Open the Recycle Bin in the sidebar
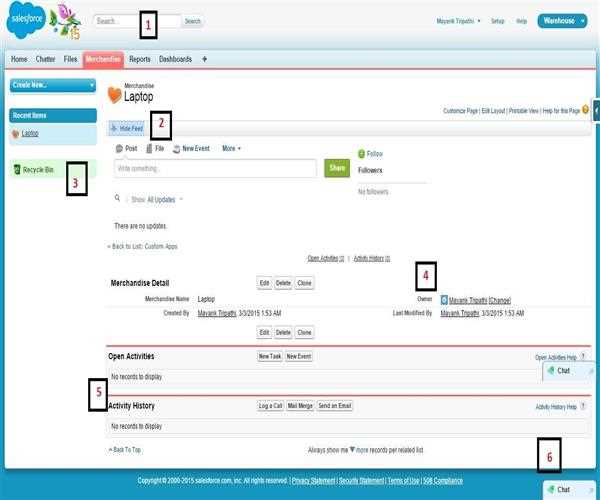The width and height of the screenshot is (600, 500). (40, 170)
